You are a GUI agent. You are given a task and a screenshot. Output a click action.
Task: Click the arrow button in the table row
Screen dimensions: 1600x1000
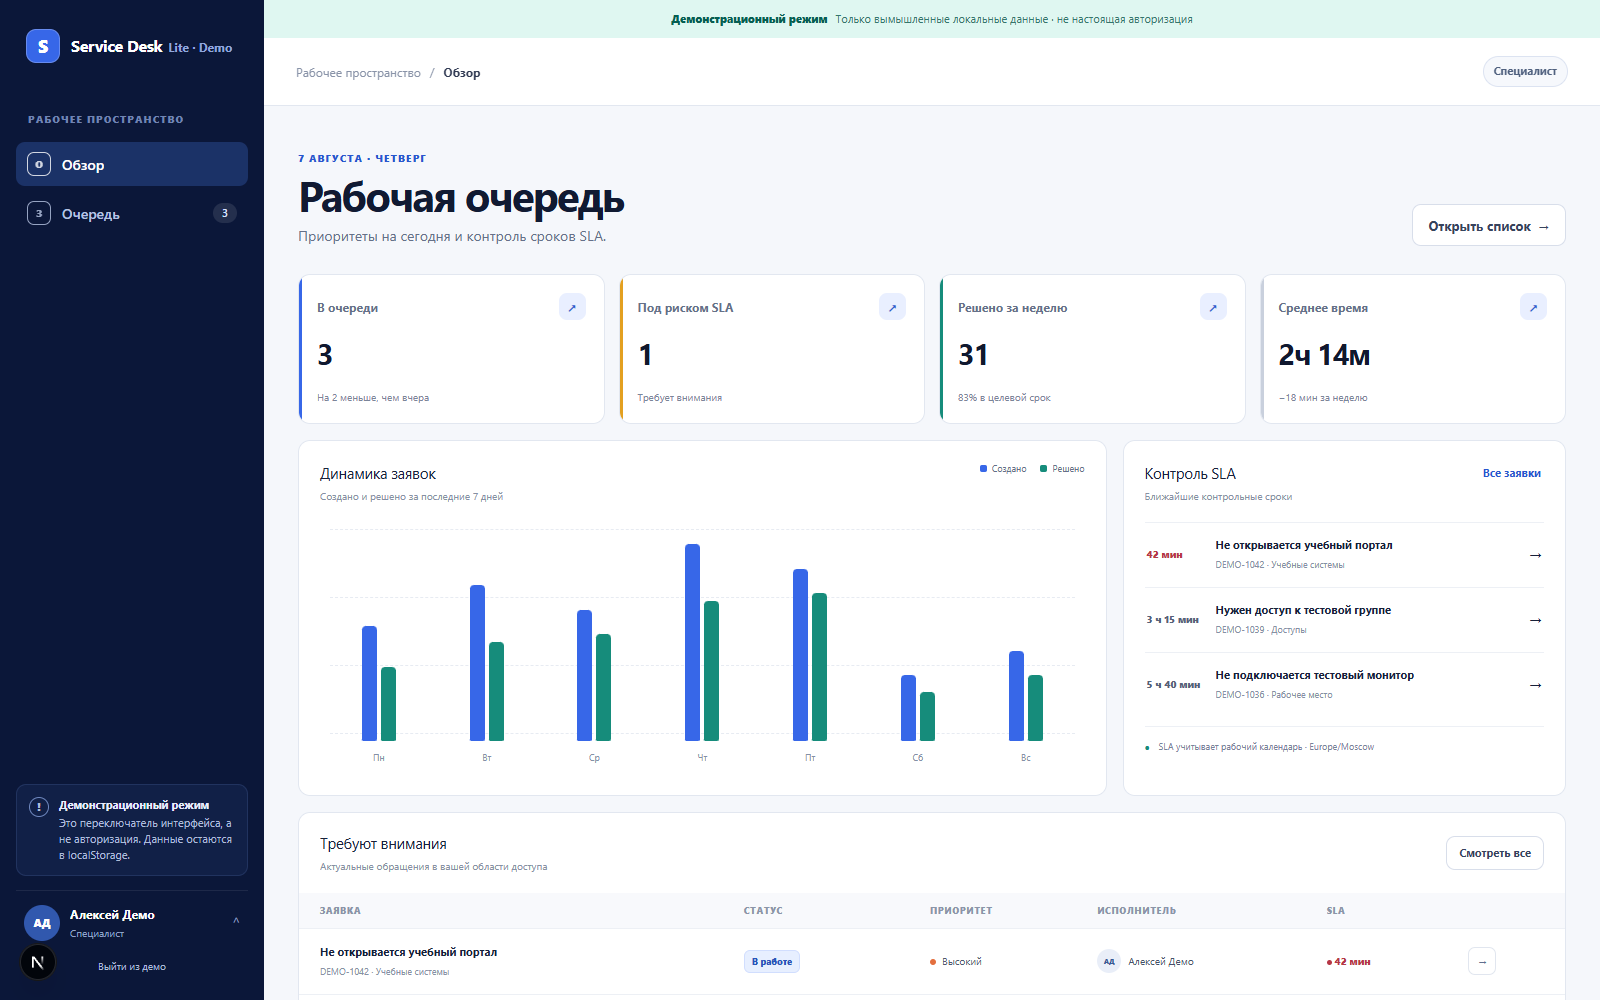pyautogui.click(x=1482, y=961)
